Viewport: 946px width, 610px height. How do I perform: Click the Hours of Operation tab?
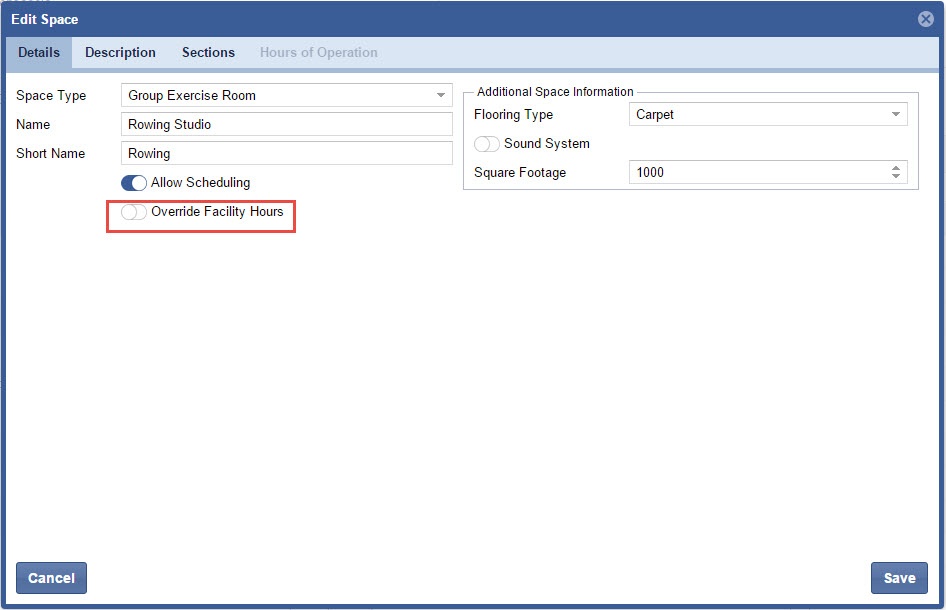318,53
